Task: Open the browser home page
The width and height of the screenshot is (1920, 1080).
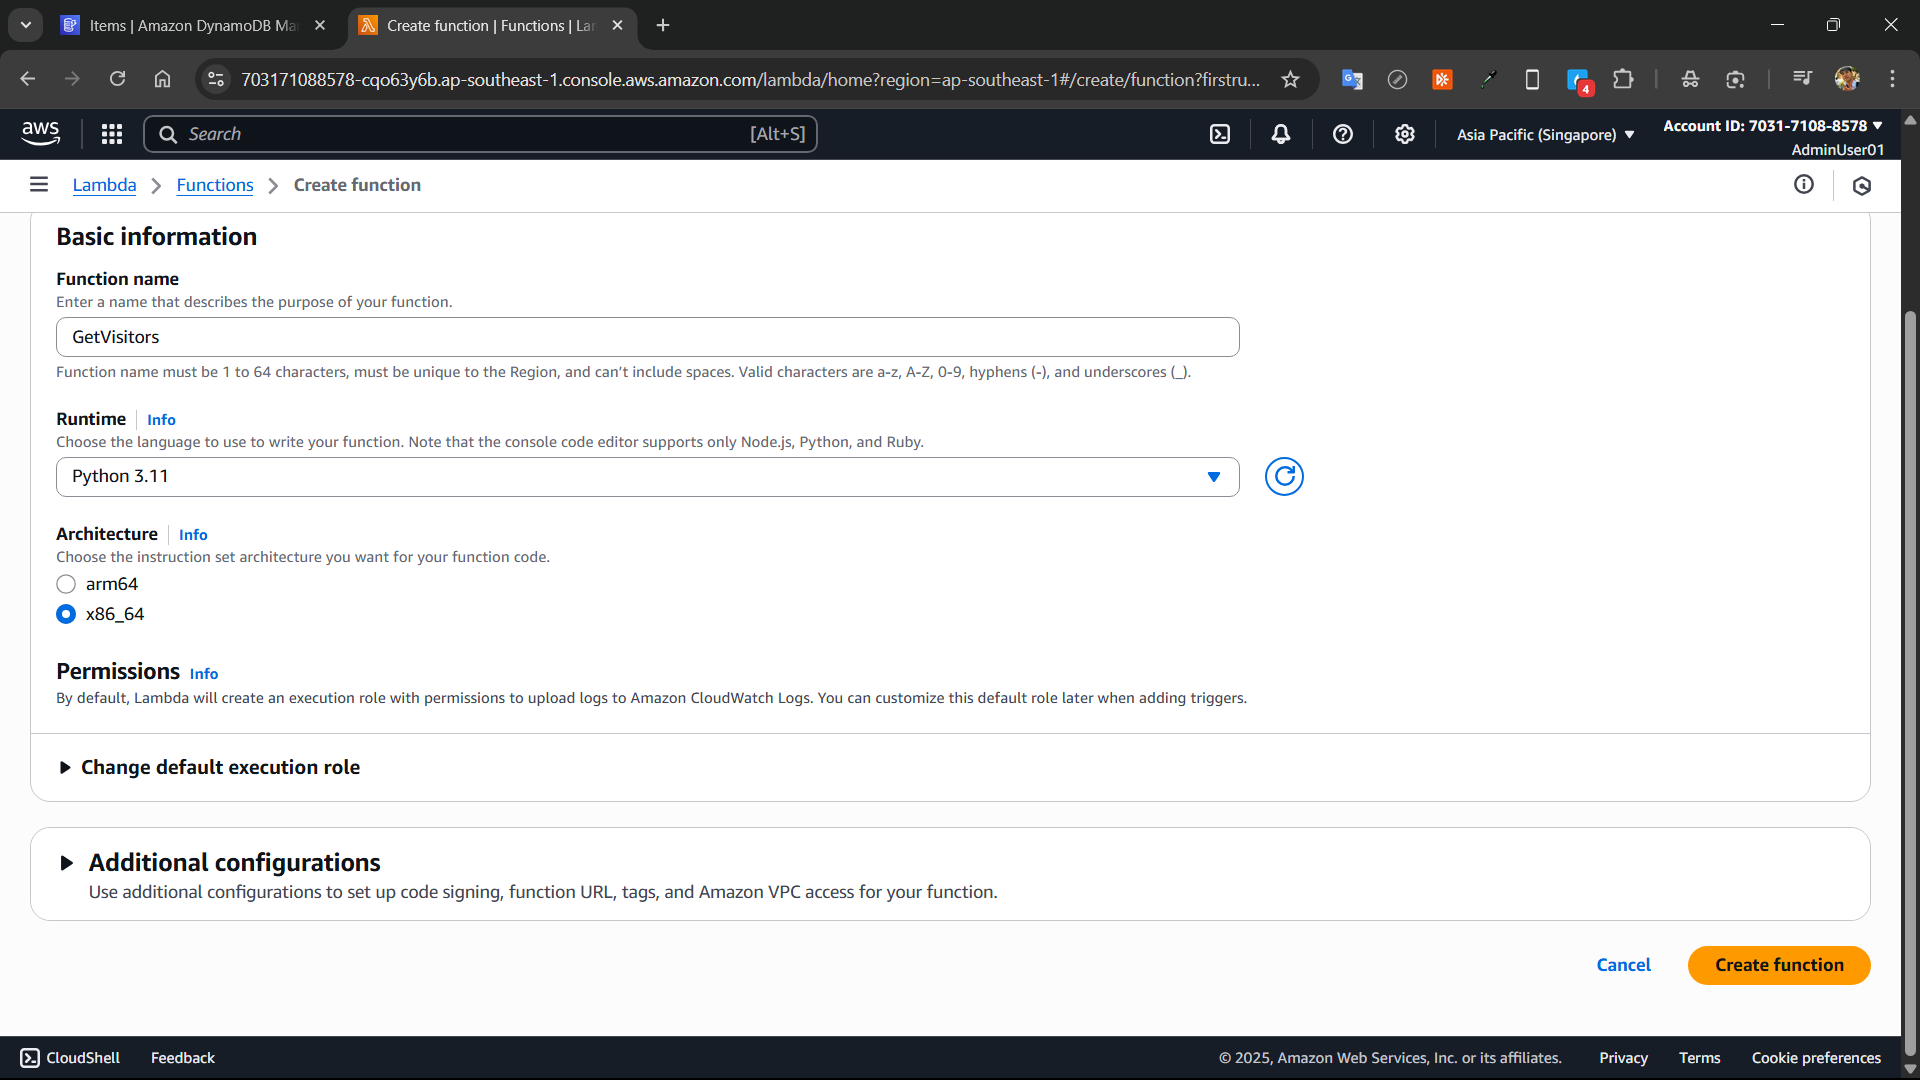Action: click(x=162, y=79)
